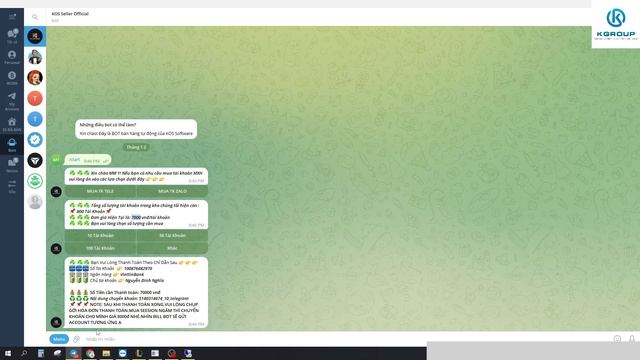Screen dimensions: 640x360
Task: Open the bot Menu button
Action: [59, 339]
